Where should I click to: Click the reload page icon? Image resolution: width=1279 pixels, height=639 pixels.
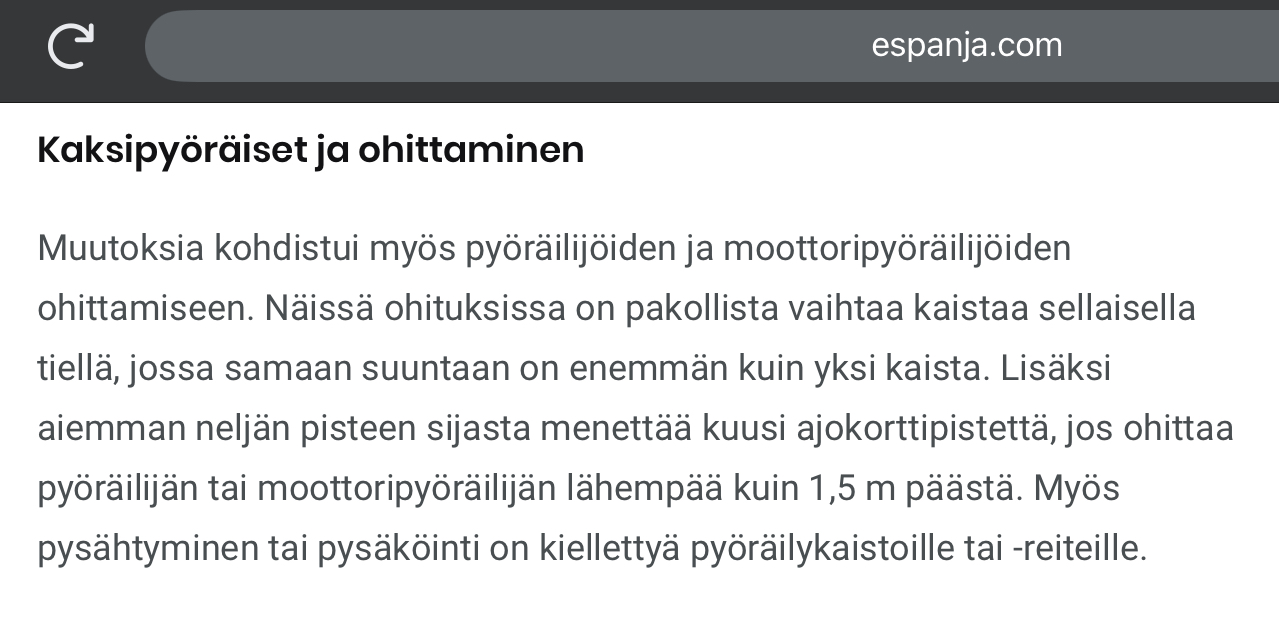tap(71, 46)
